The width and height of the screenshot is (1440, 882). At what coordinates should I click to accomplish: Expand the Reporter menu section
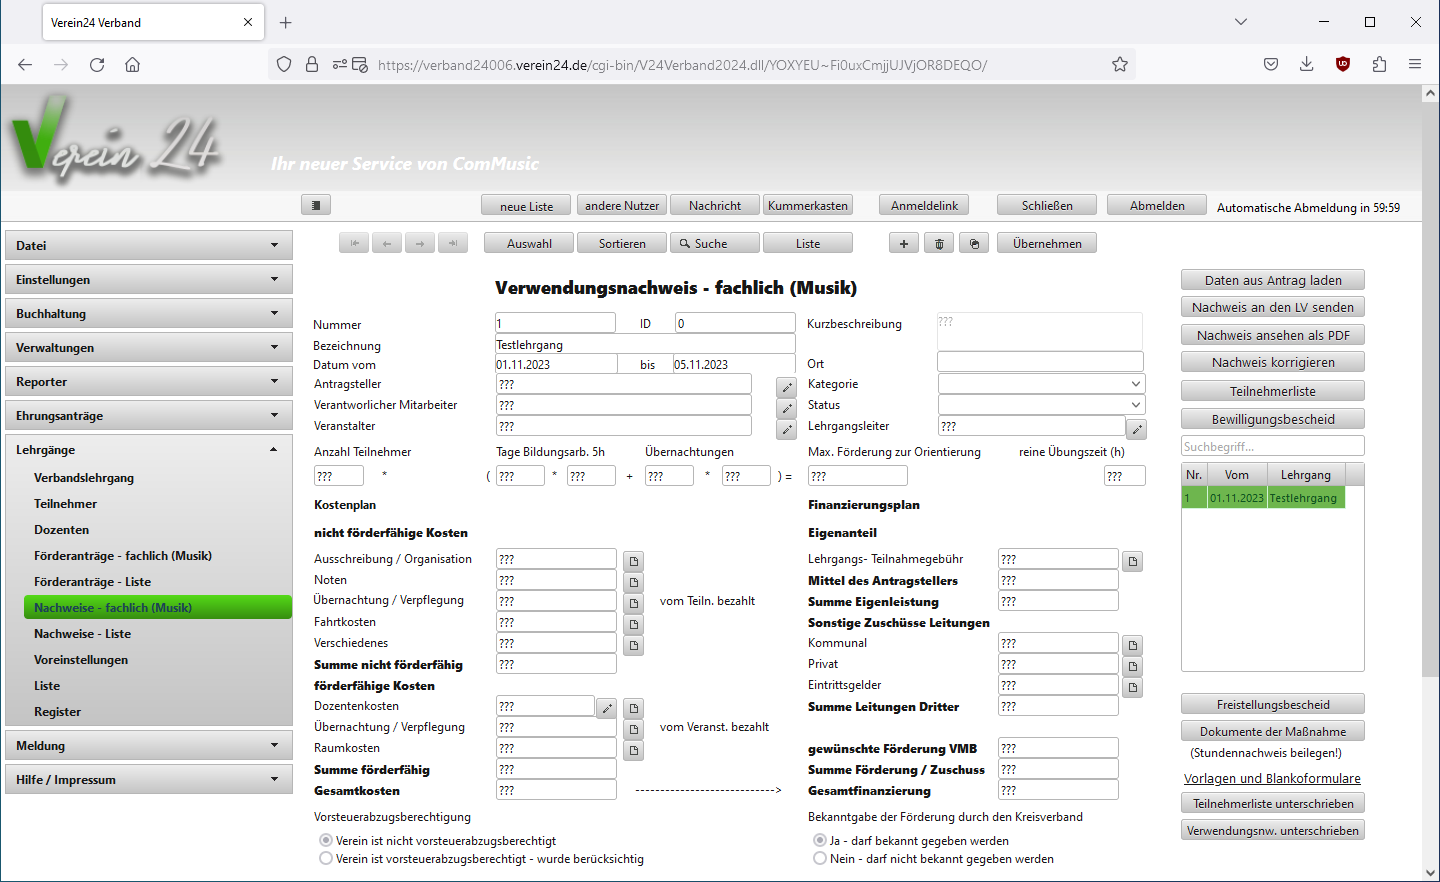[x=149, y=381]
